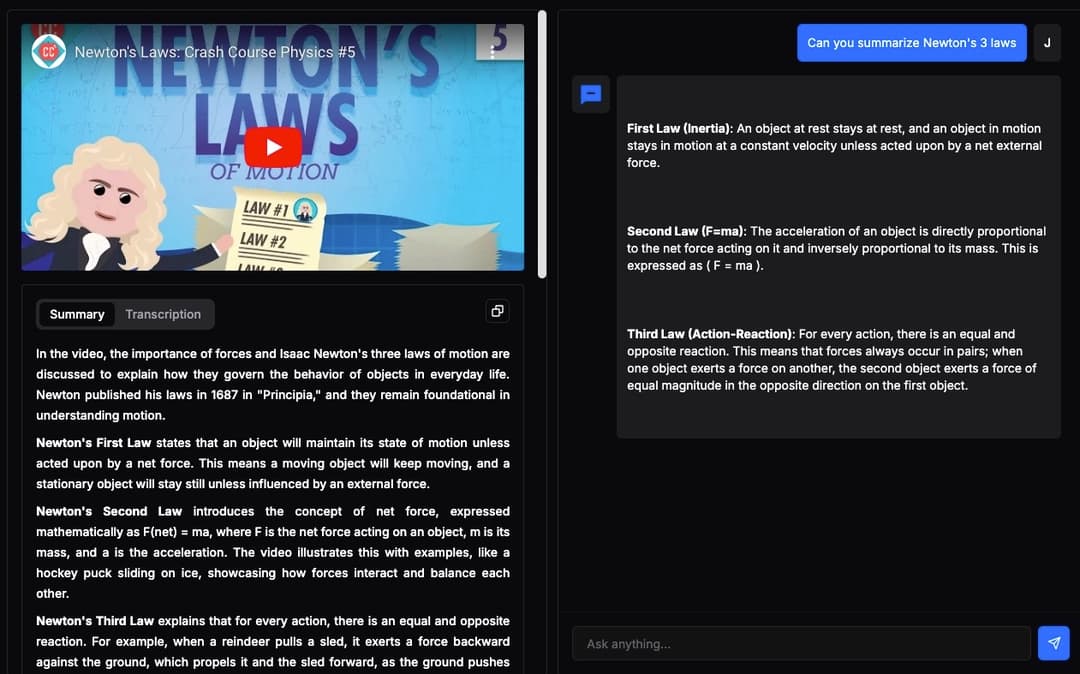Click bold "Newton's First Law" in the summary
1080x674 pixels.
93,443
